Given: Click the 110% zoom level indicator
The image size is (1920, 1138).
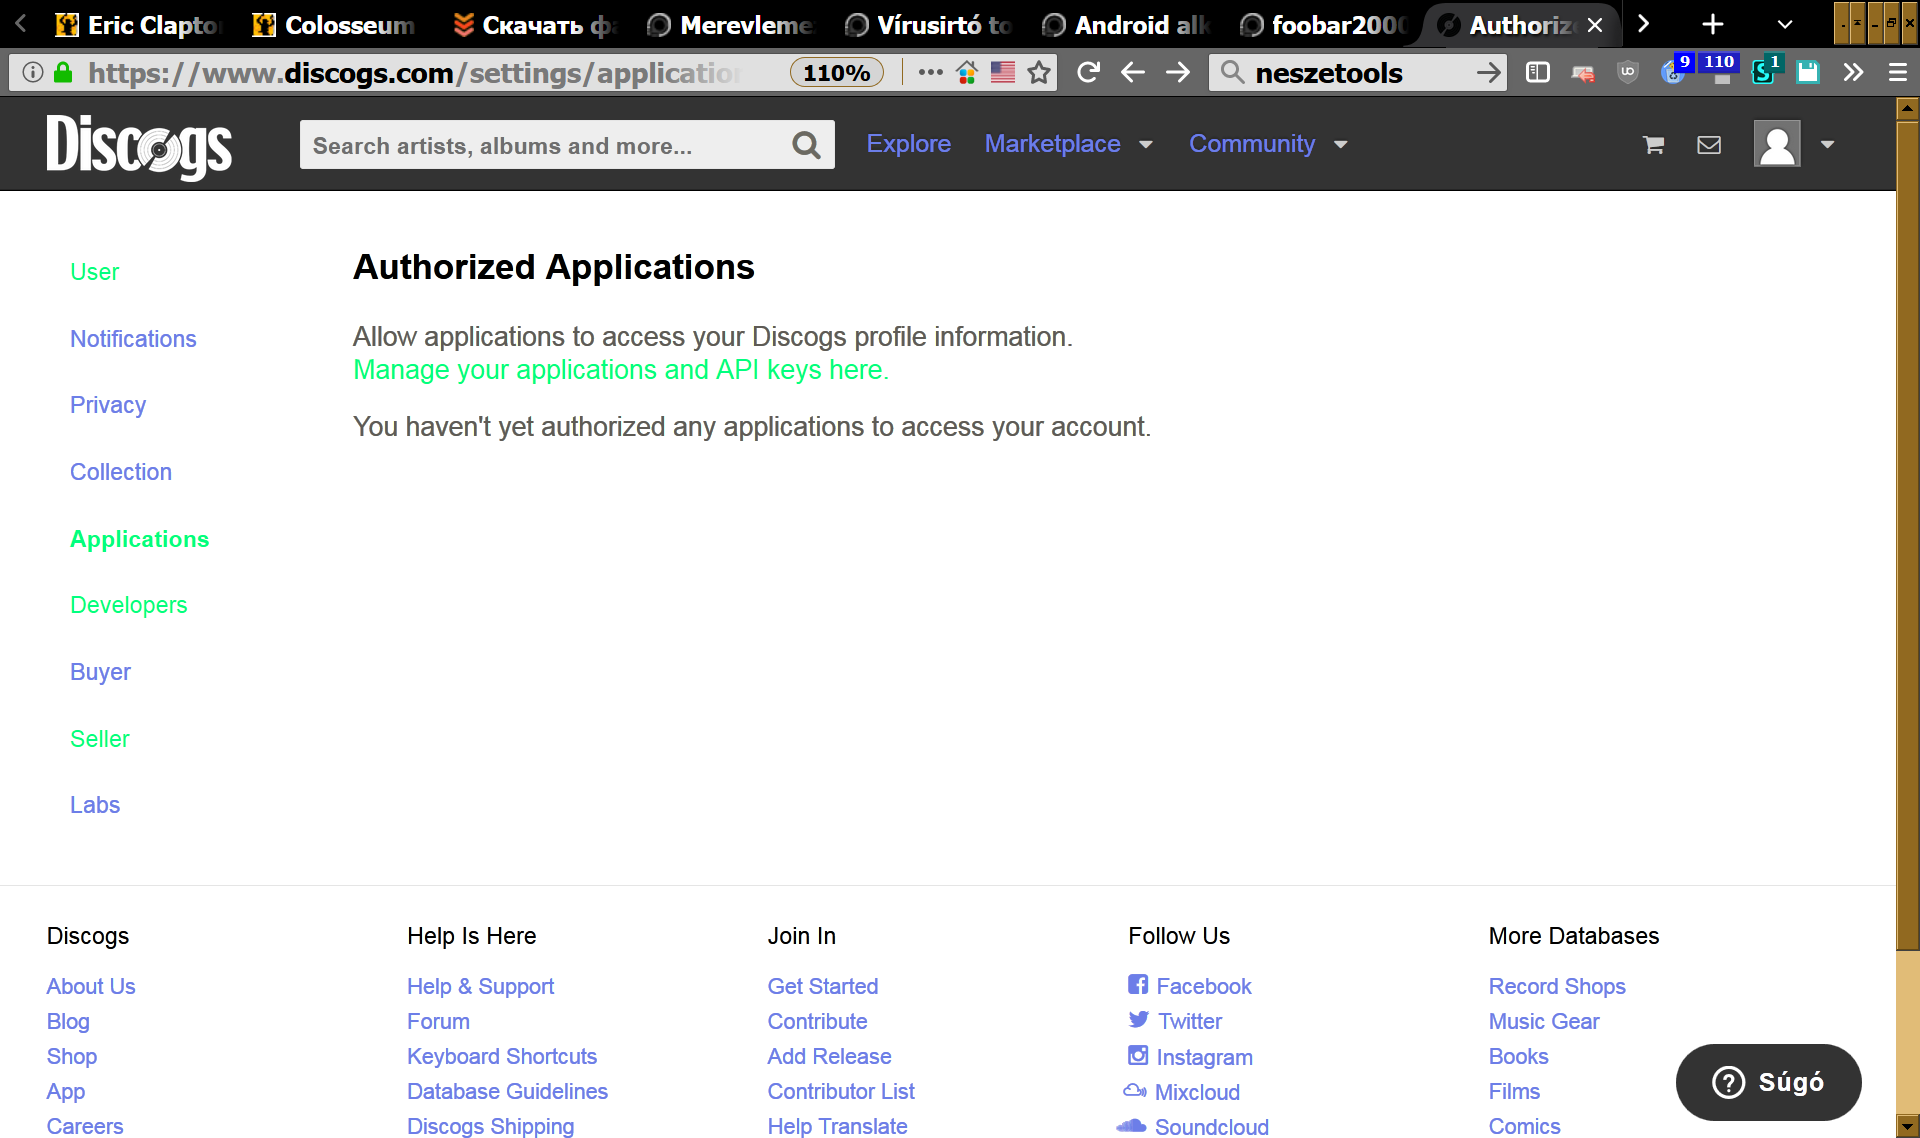Looking at the screenshot, I should pyautogui.click(x=837, y=73).
